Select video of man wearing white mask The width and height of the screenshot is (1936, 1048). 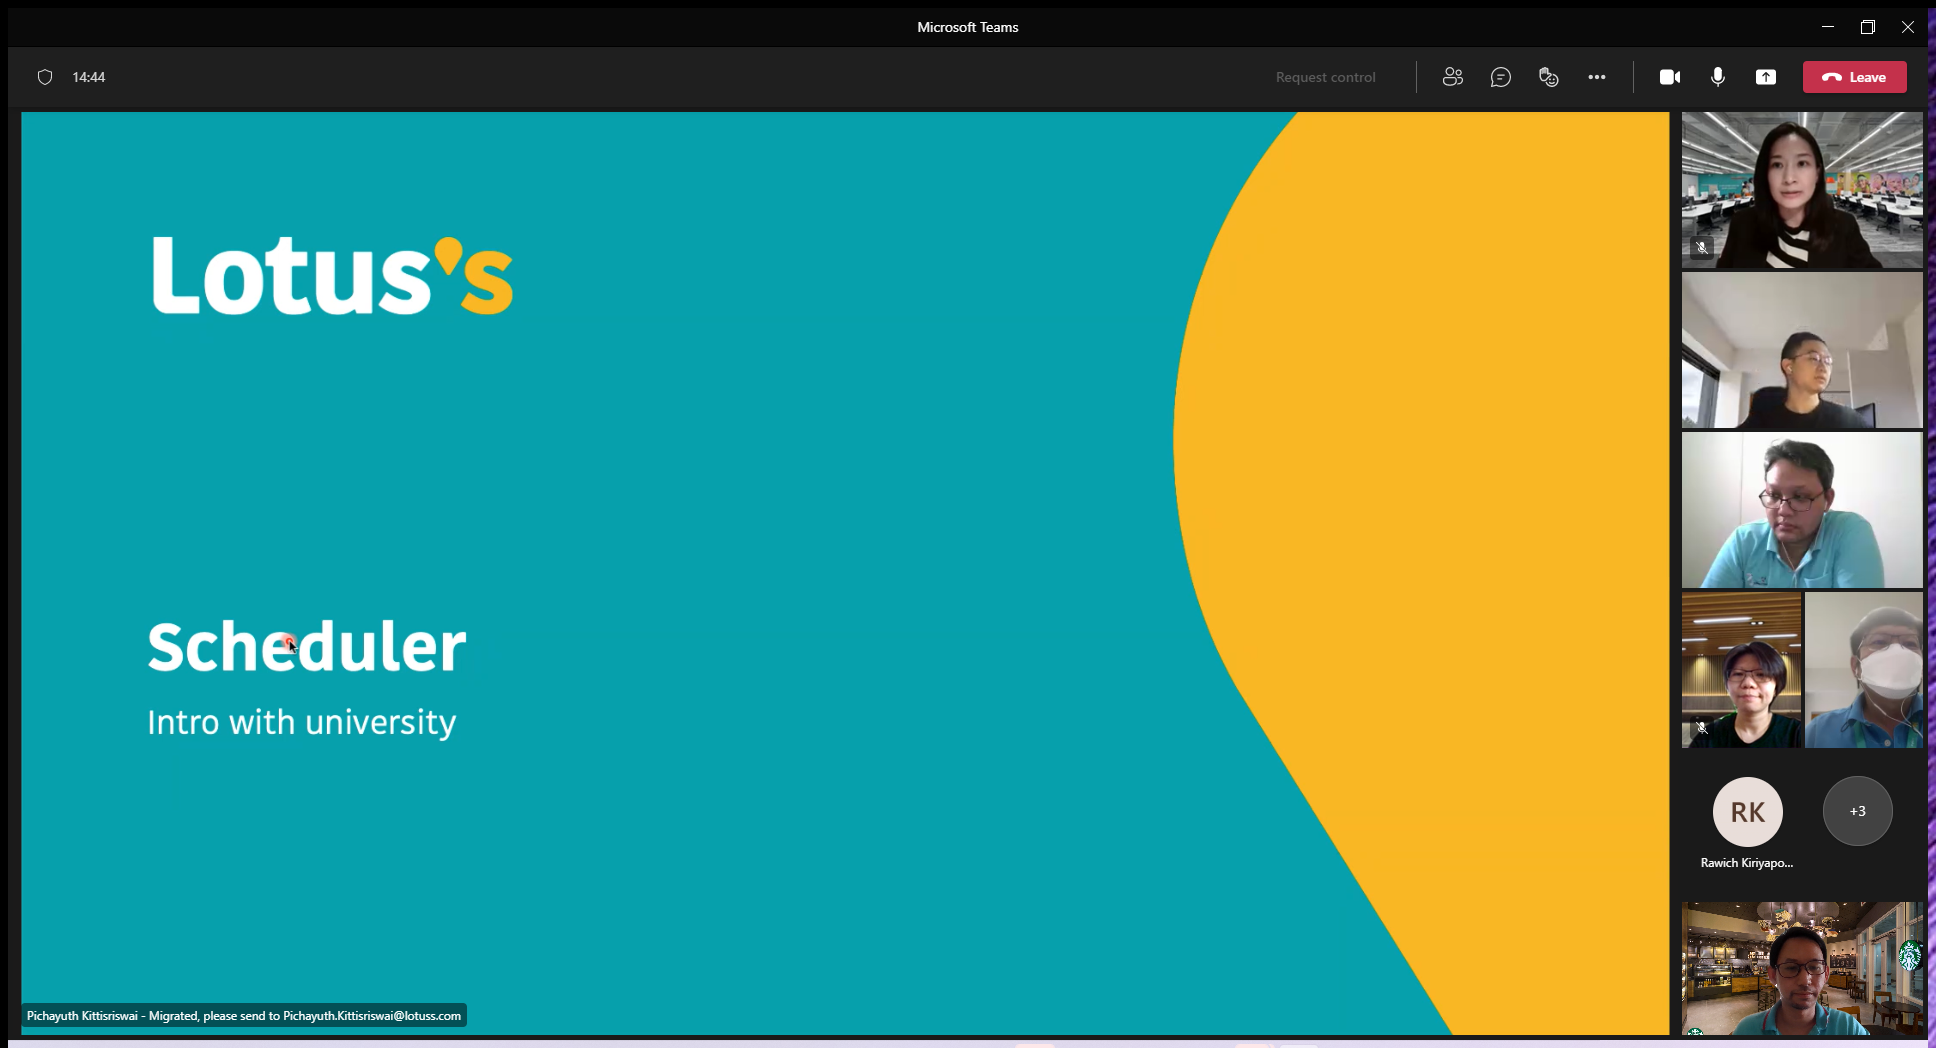1864,670
